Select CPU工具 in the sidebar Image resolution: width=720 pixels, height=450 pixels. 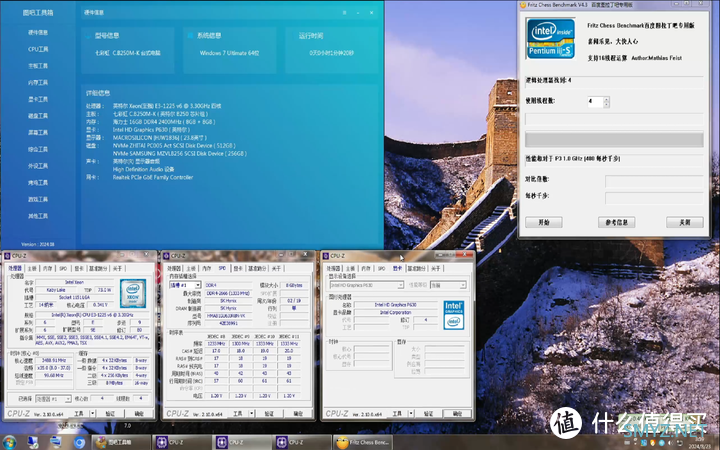[38, 48]
